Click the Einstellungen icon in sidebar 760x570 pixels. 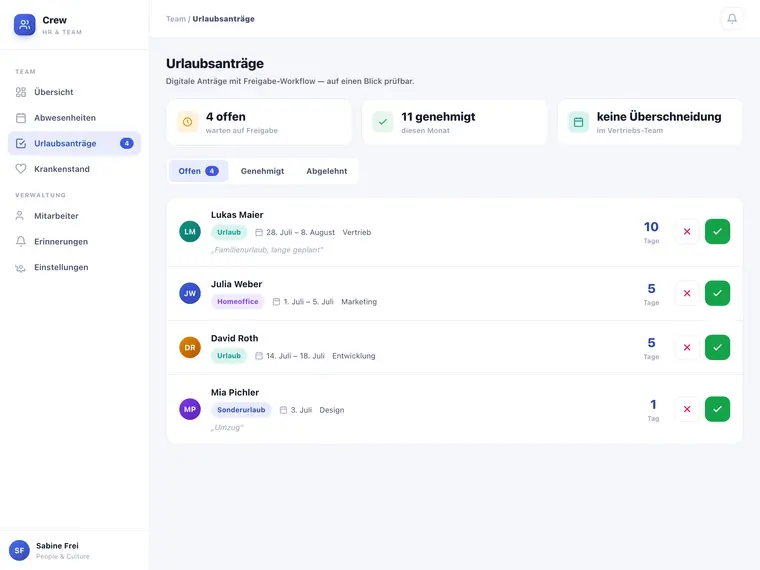point(20,268)
